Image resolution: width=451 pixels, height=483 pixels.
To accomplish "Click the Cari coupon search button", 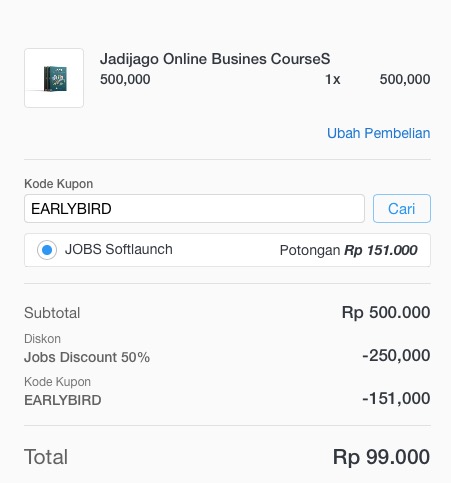I will 402,209.
